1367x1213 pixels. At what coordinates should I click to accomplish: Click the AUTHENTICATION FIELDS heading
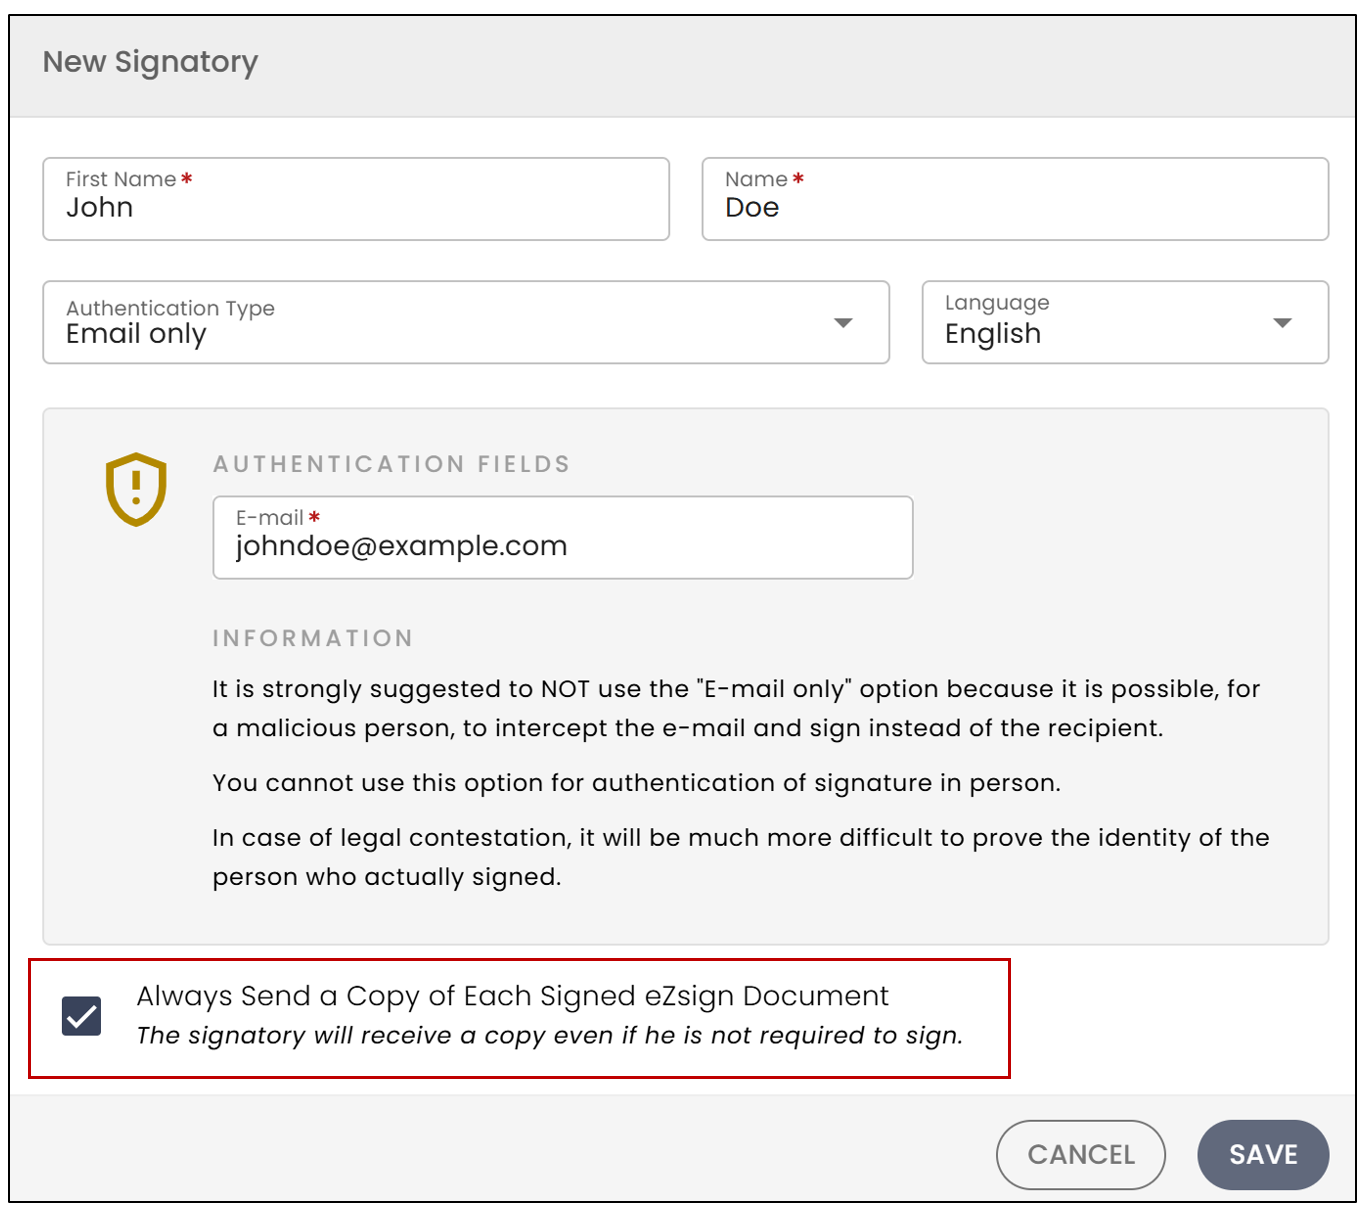[391, 464]
